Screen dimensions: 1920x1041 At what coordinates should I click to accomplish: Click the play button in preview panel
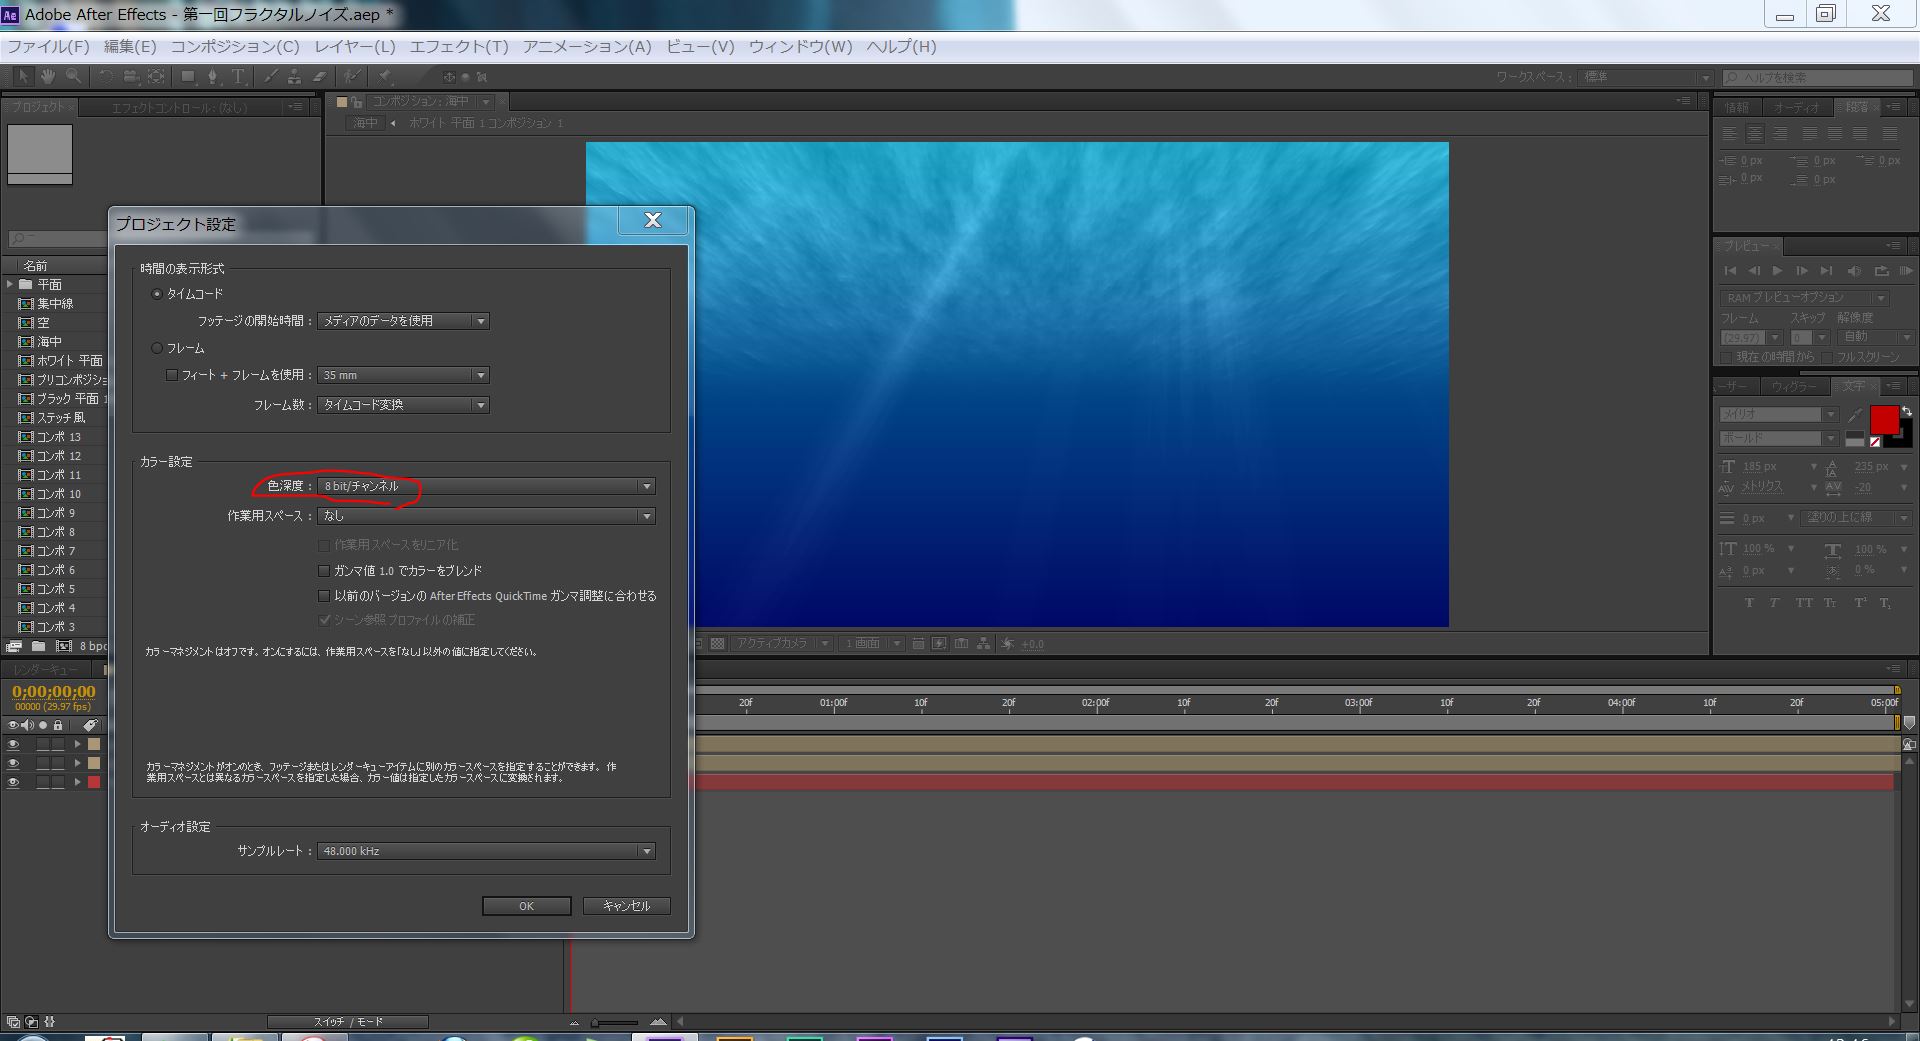pyautogui.click(x=1777, y=271)
